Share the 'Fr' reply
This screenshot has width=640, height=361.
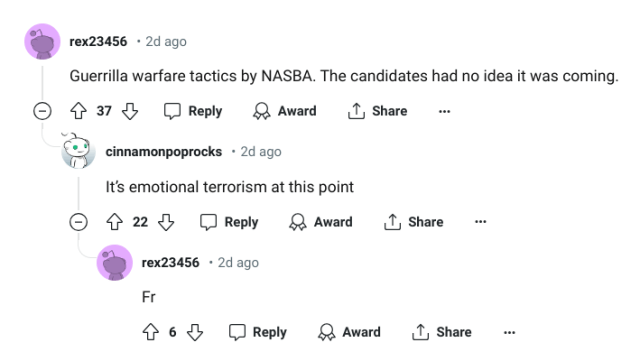point(442,332)
